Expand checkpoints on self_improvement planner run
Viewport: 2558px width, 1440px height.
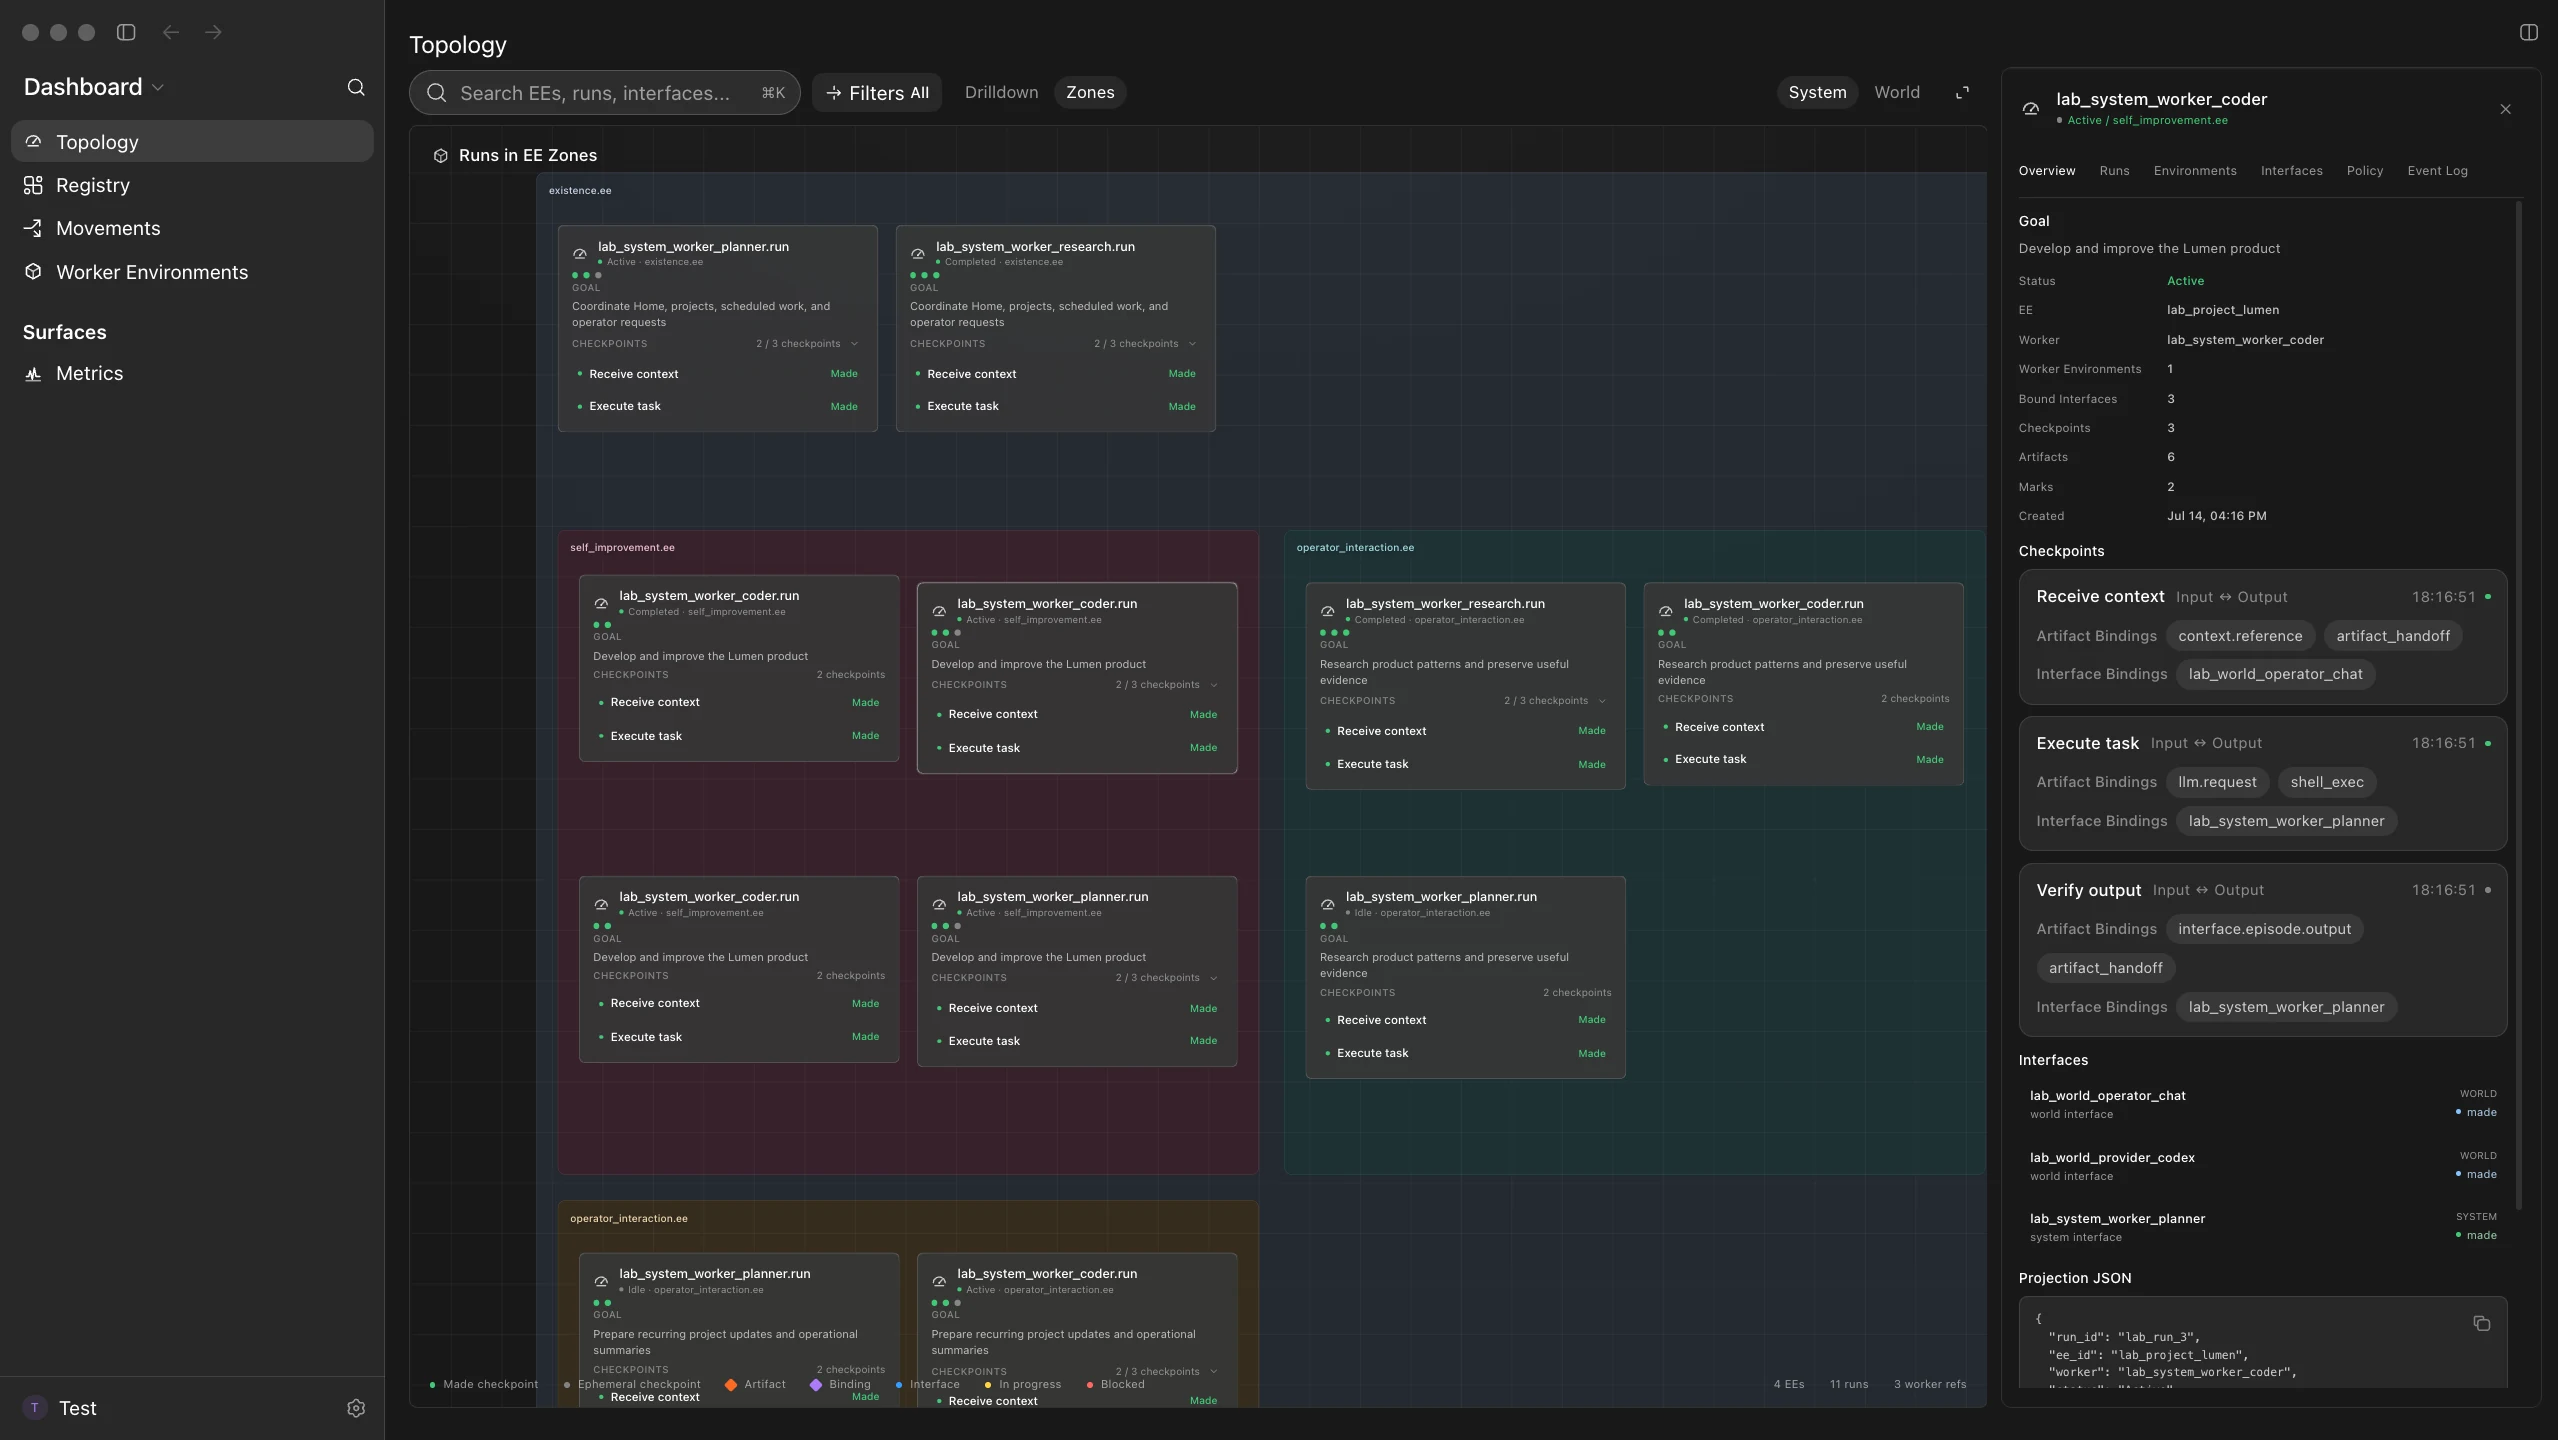click(x=1214, y=978)
